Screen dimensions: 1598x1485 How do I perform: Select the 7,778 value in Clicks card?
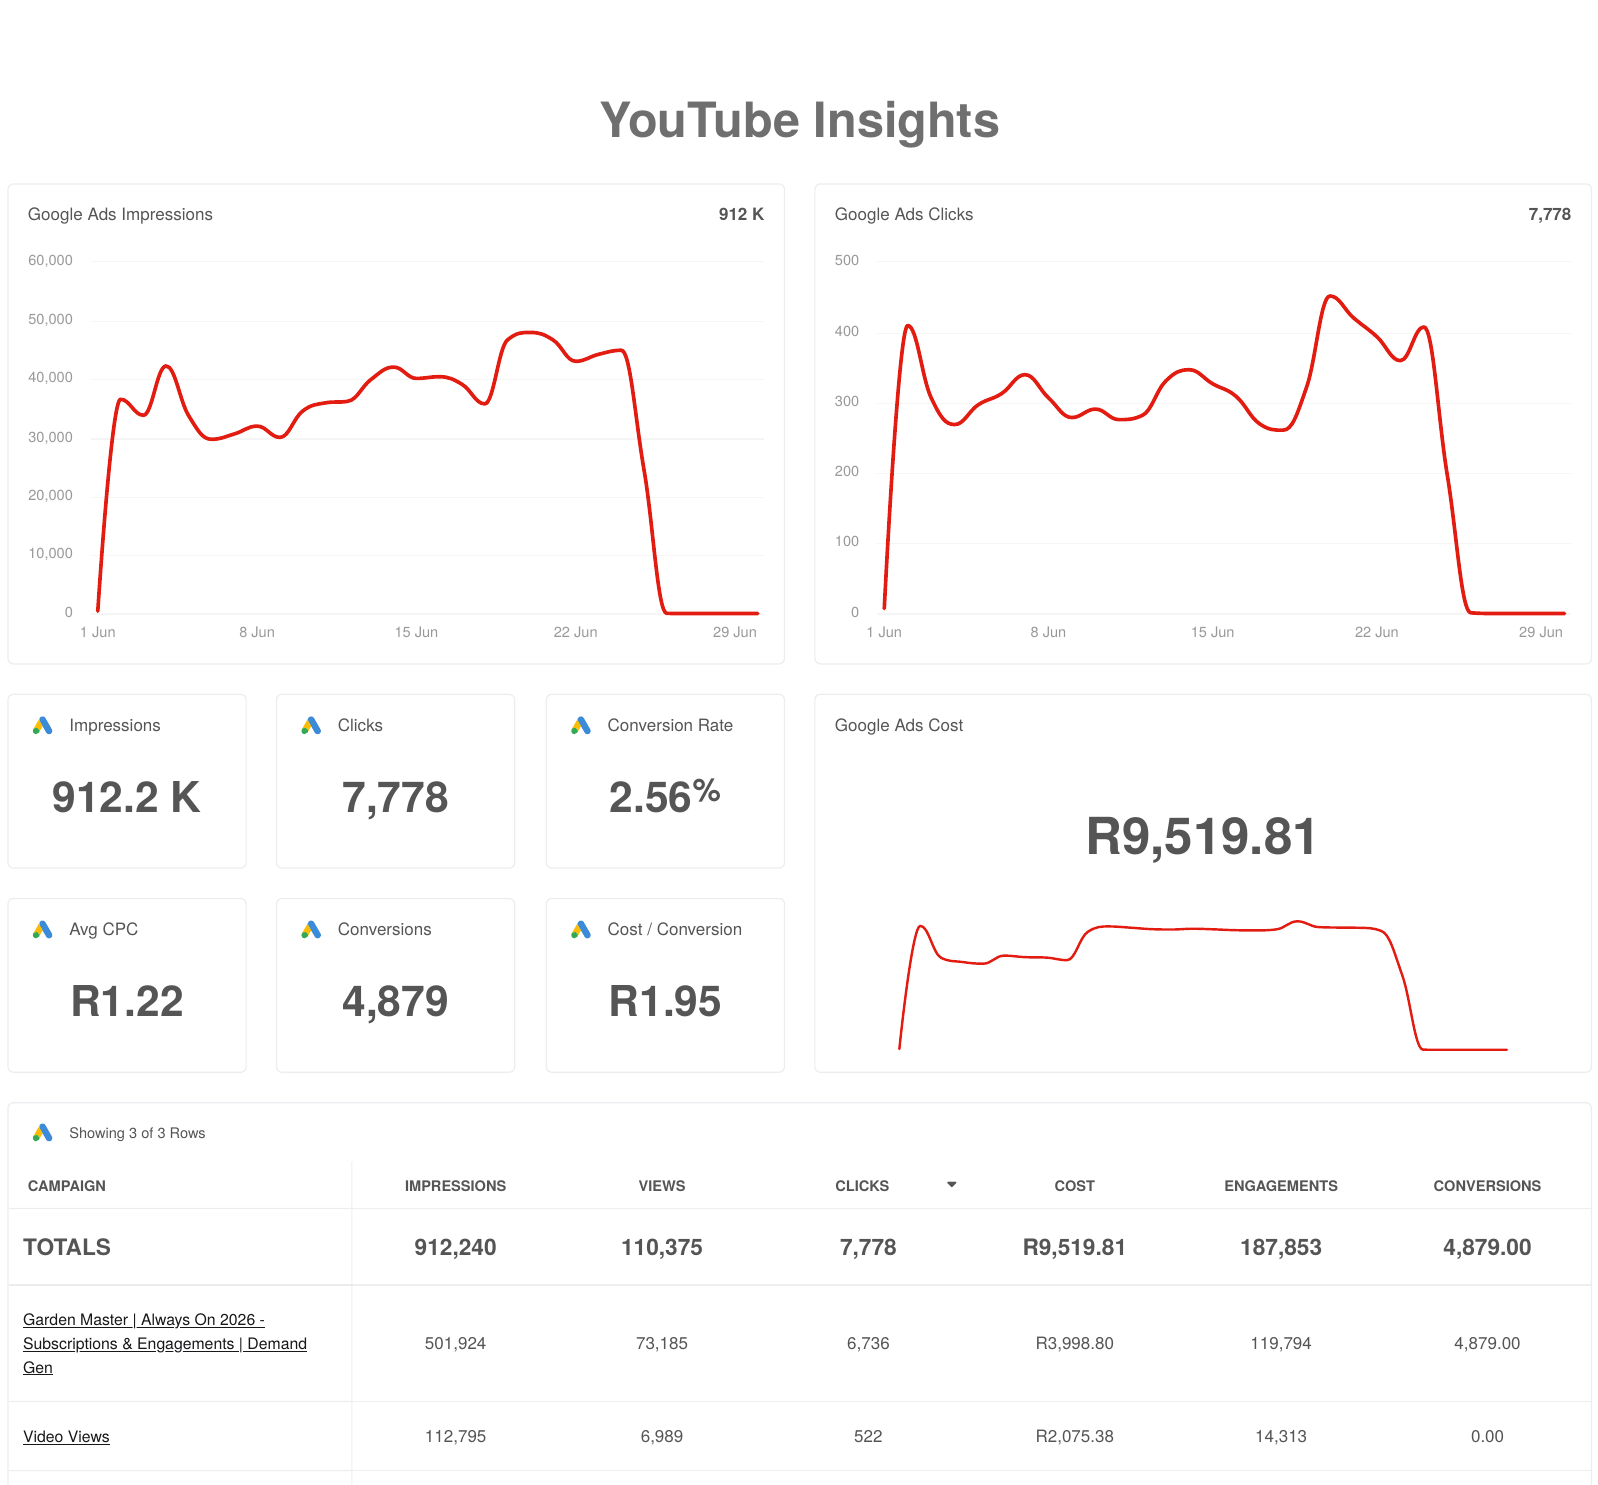coord(395,798)
